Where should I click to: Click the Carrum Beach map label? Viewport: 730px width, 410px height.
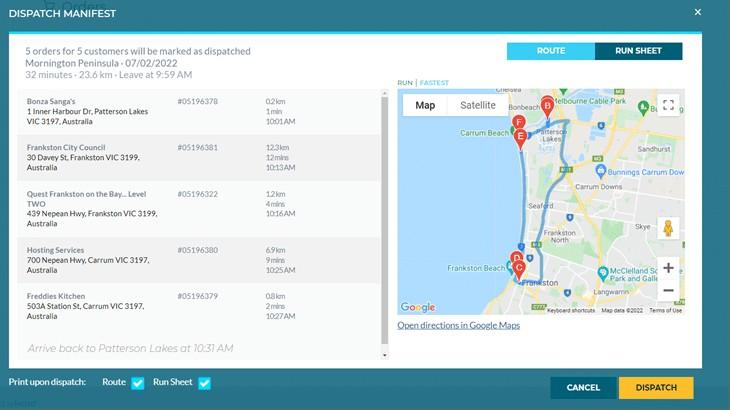pyautogui.click(x=484, y=133)
